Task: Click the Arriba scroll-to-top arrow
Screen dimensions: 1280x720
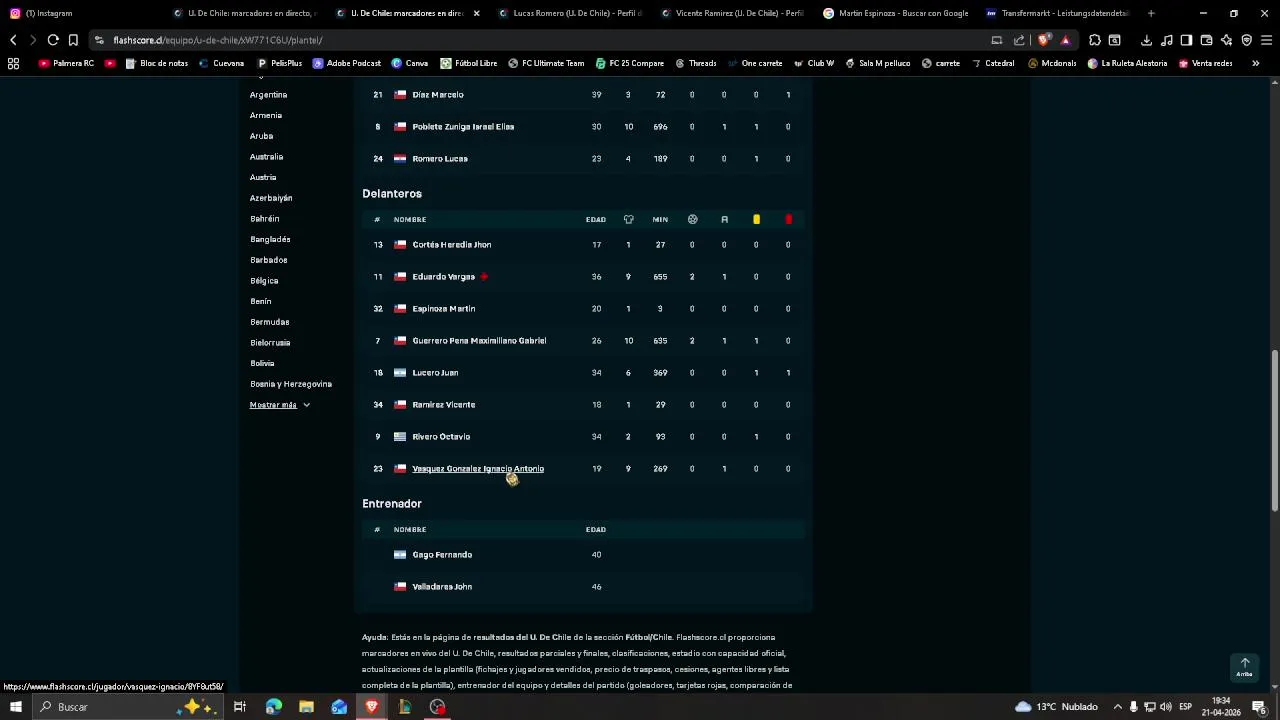Action: 1244,667
